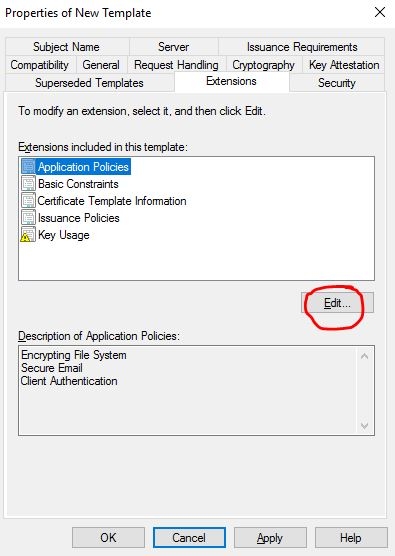The image size is (395, 556).
Task: Select the Key Usage extension entry
Action: coord(64,235)
